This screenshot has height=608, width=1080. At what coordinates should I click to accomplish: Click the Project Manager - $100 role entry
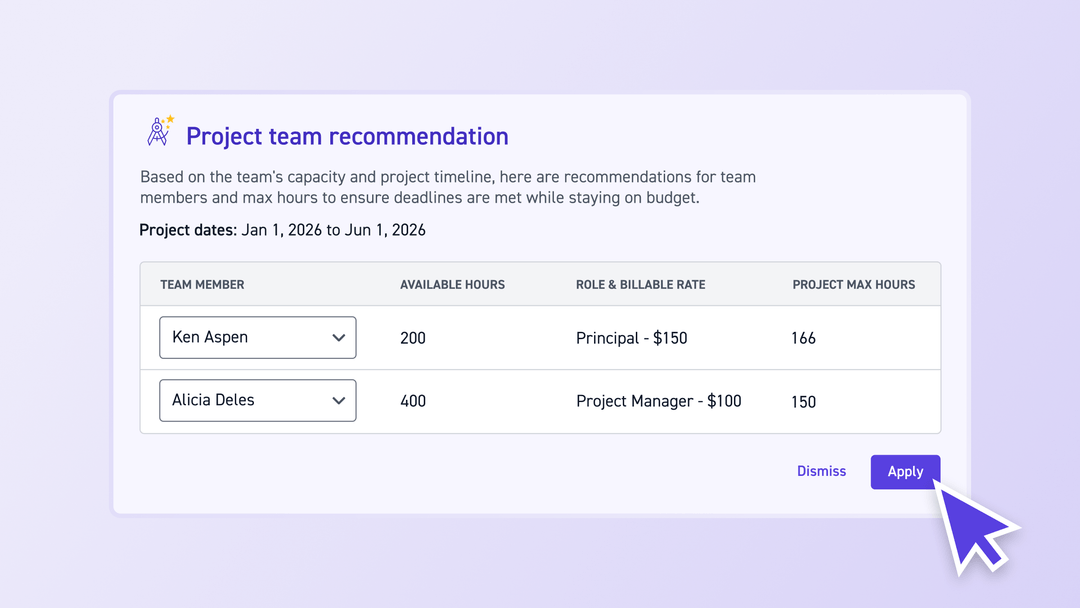pyautogui.click(x=658, y=400)
